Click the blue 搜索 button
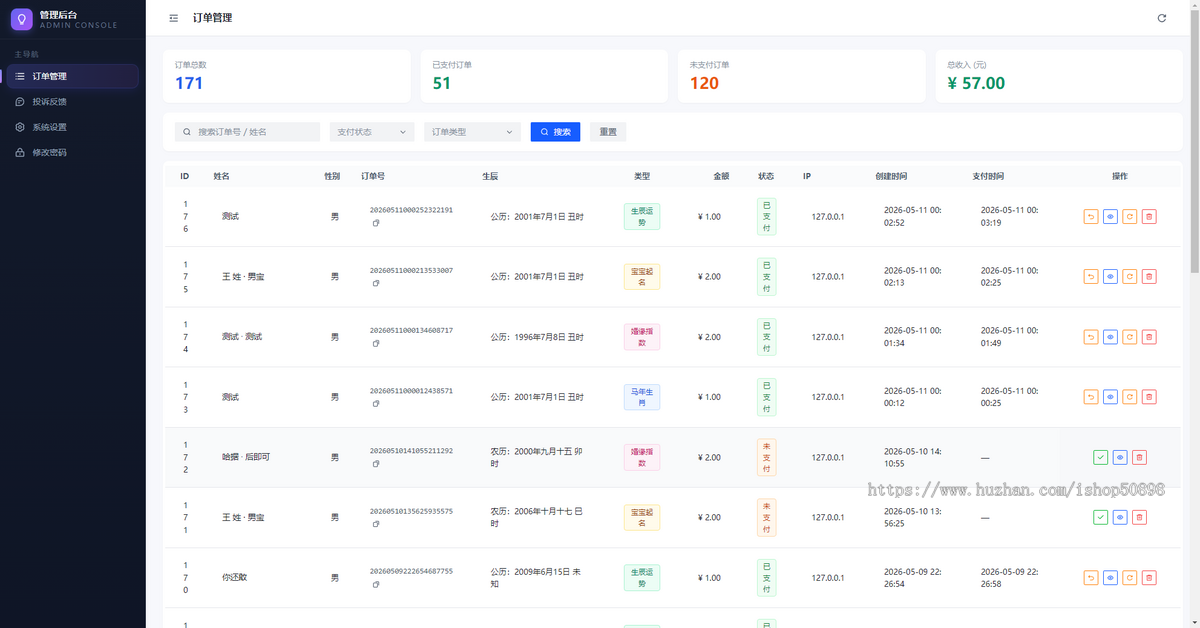Image resolution: width=1200 pixels, height=628 pixels. pos(555,132)
